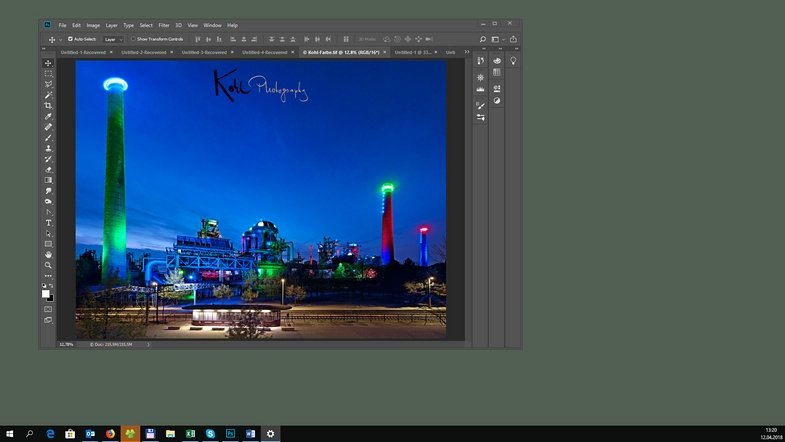Select the Hand tool
The height and width of the screenshot is (442, 785).
(x=48, y=255)
